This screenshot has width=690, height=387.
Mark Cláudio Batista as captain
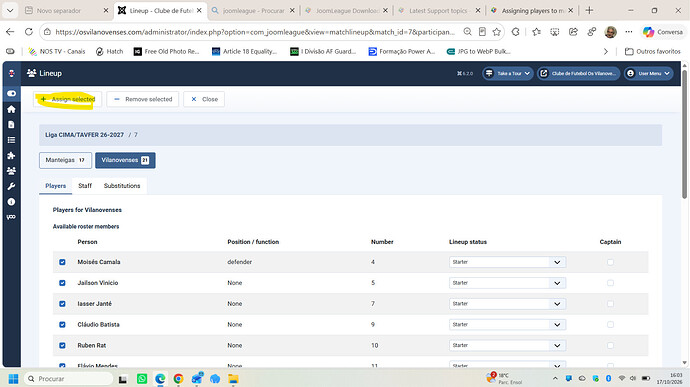610,324
